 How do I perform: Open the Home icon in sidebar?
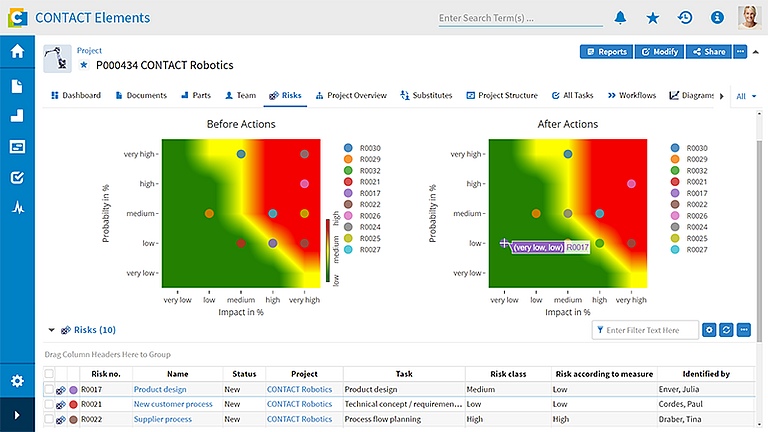pyautogui.click(x=17, y=51)
